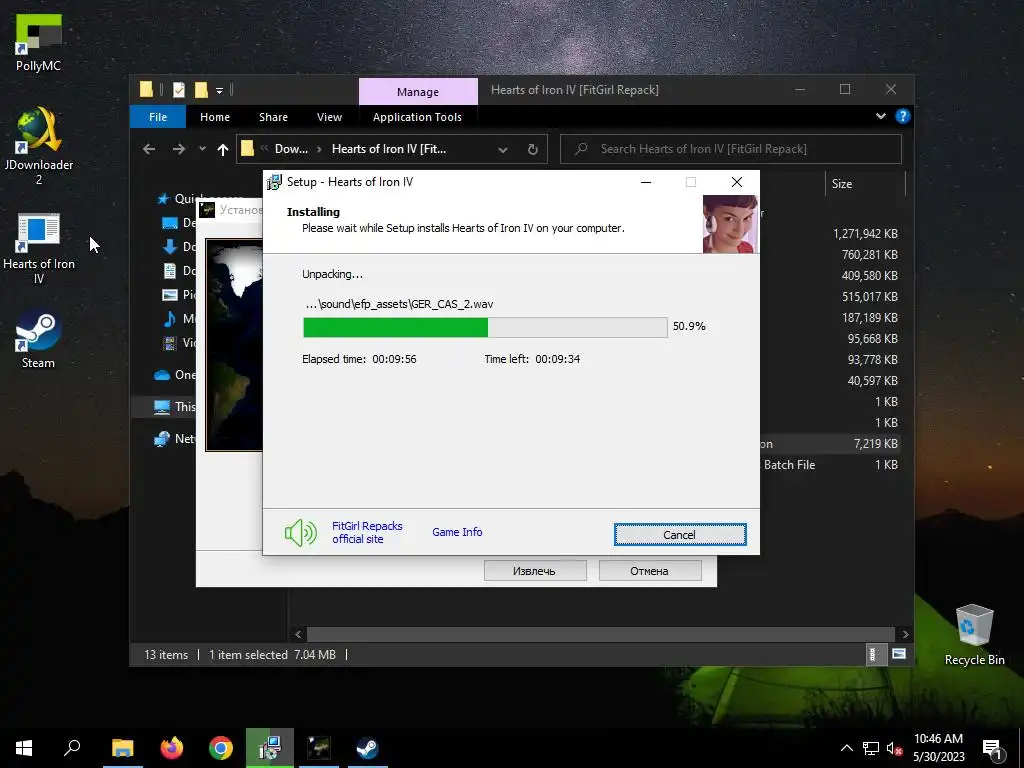Open recent locations dropdown in Explorer
The width and height of the screenshot is (1024, 768).
(202, 150)
